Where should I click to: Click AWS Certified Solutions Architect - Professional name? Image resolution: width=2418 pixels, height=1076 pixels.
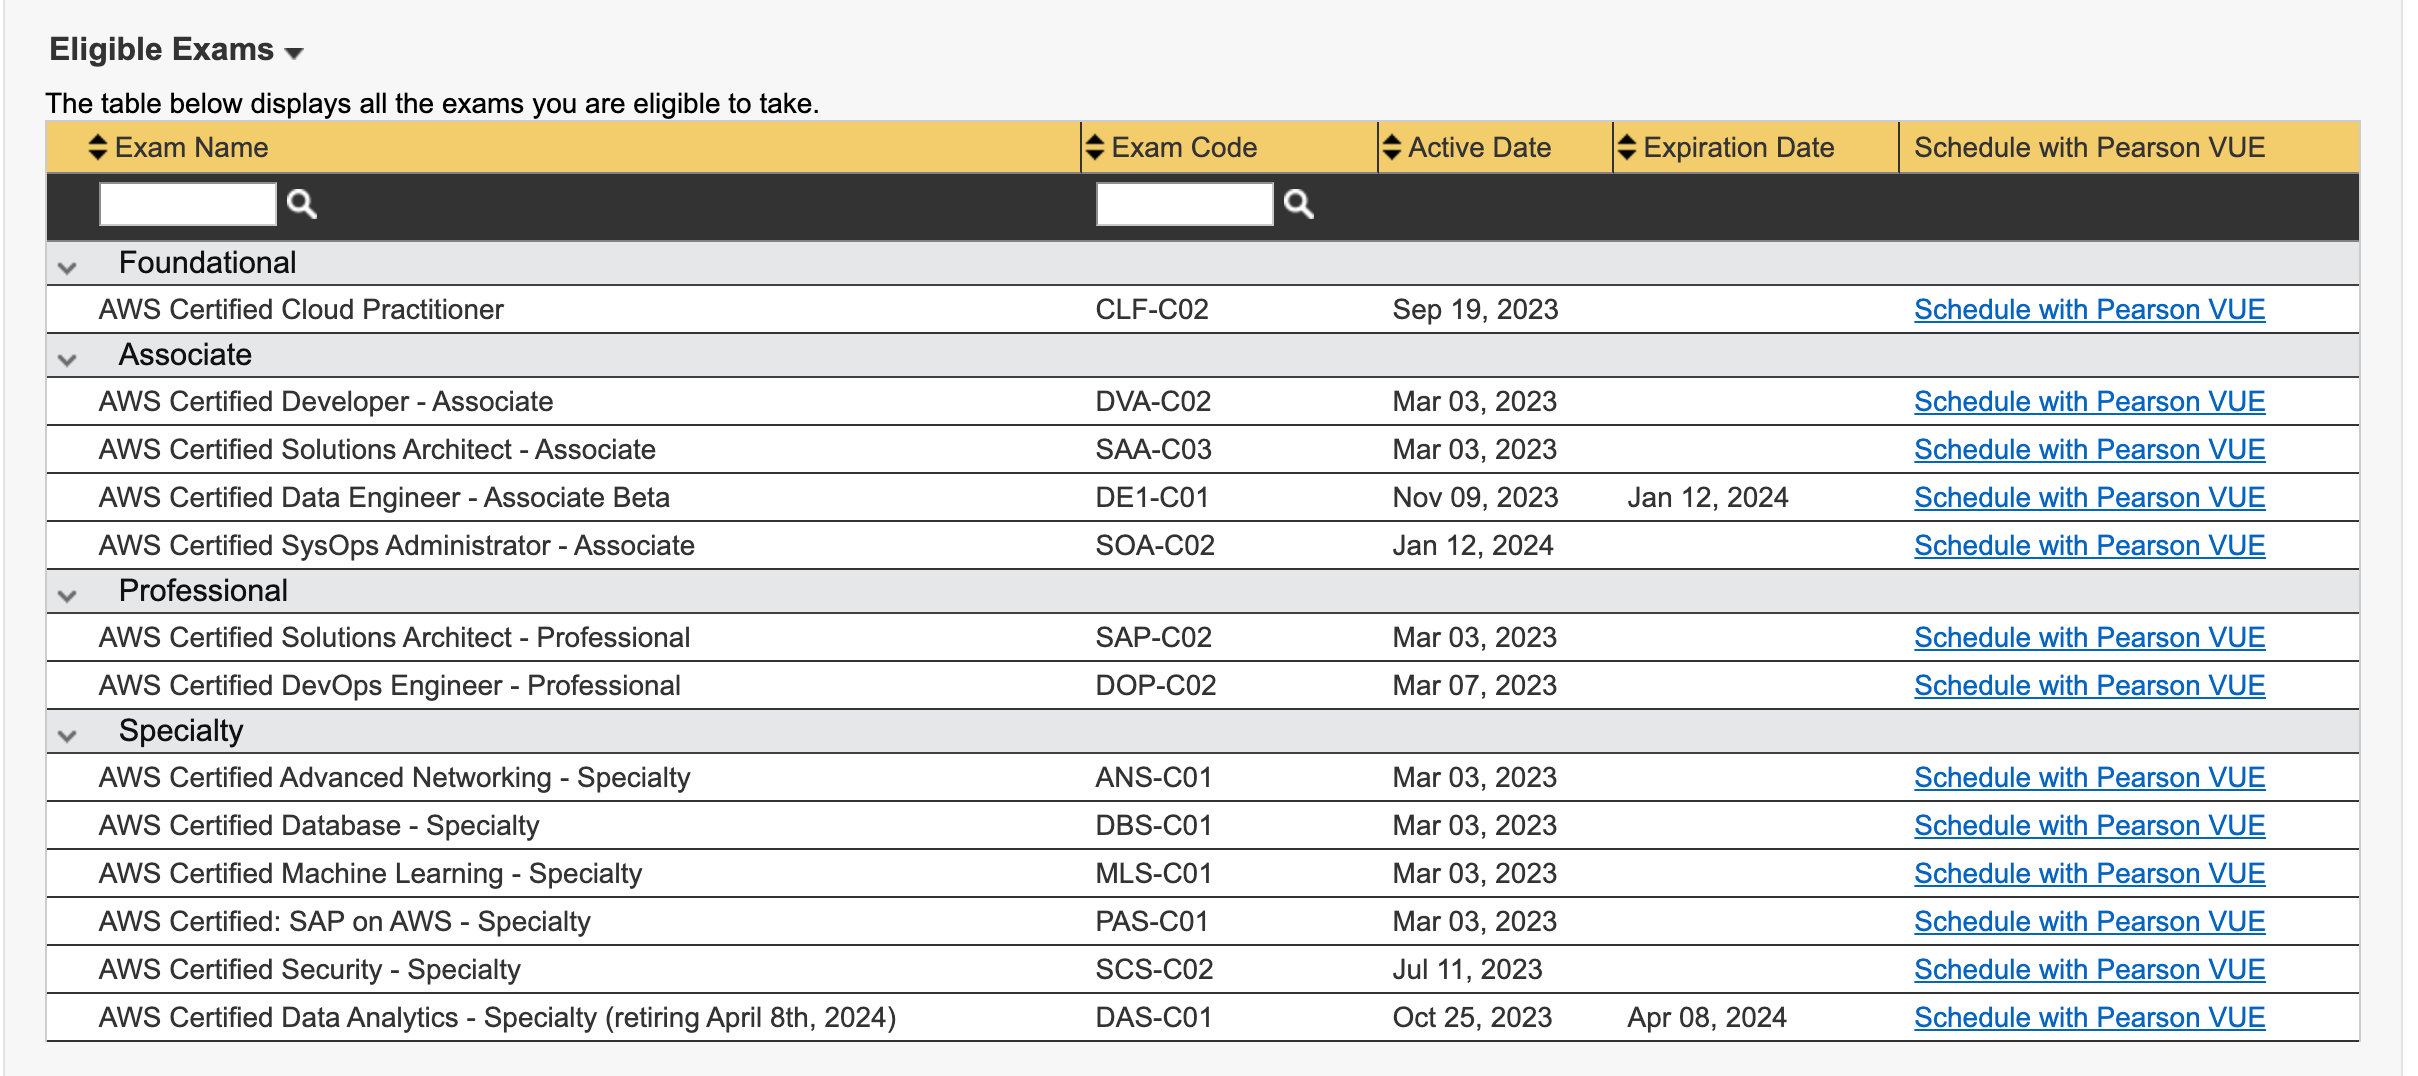tap(394, 638)
